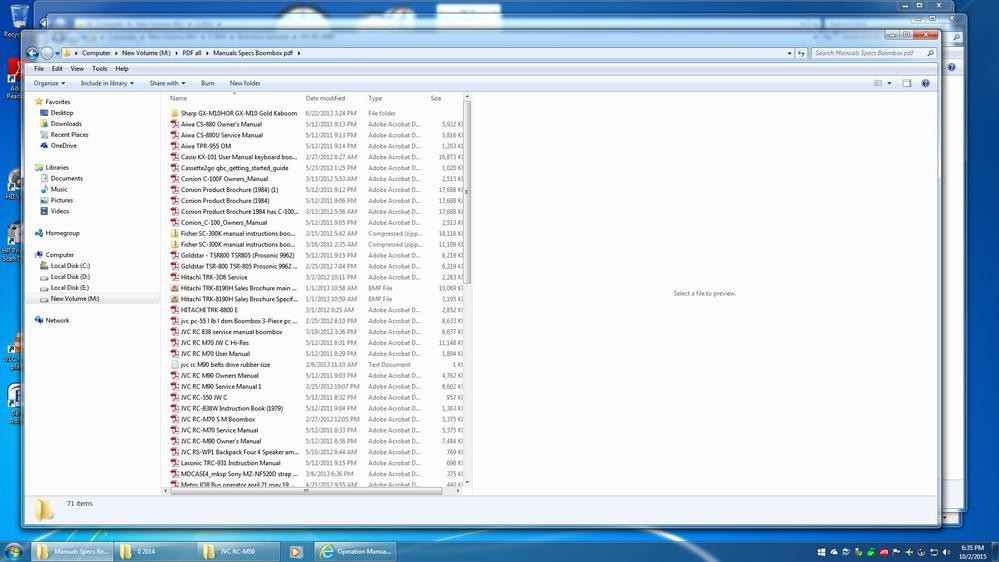The height and width of the screenshot is (562, 999).
Task: Click New Volume (M:) in the address breadcrumb
Action: (x=146, y=54)
